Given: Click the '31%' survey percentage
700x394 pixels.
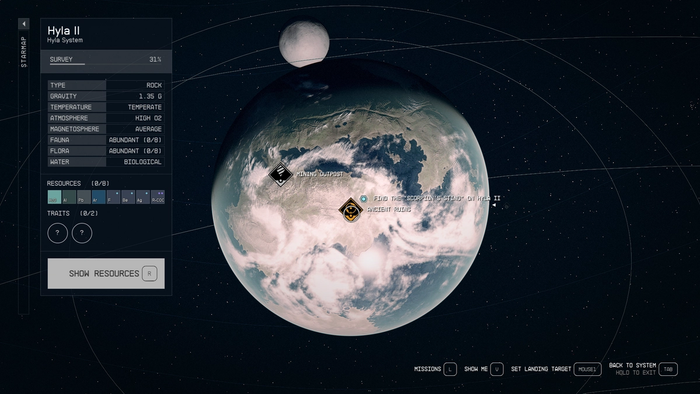Looking at the screenshot, I should pyautogui.click(x=155, y=59).
